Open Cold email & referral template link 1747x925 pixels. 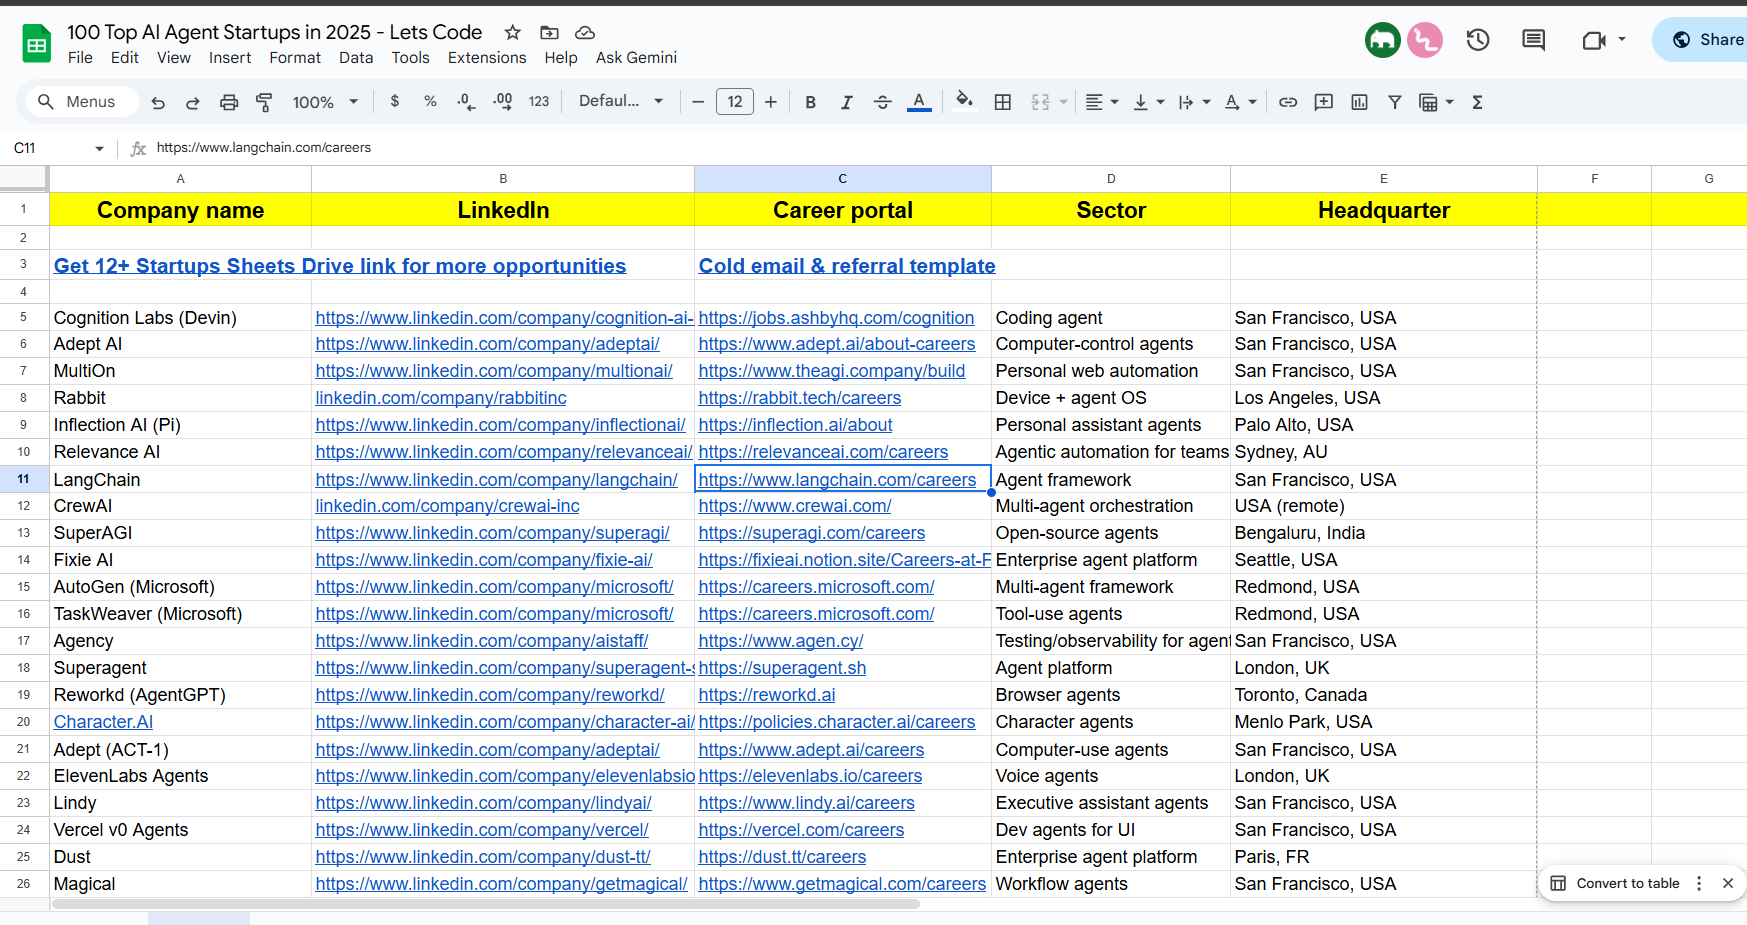pos(847,266)
